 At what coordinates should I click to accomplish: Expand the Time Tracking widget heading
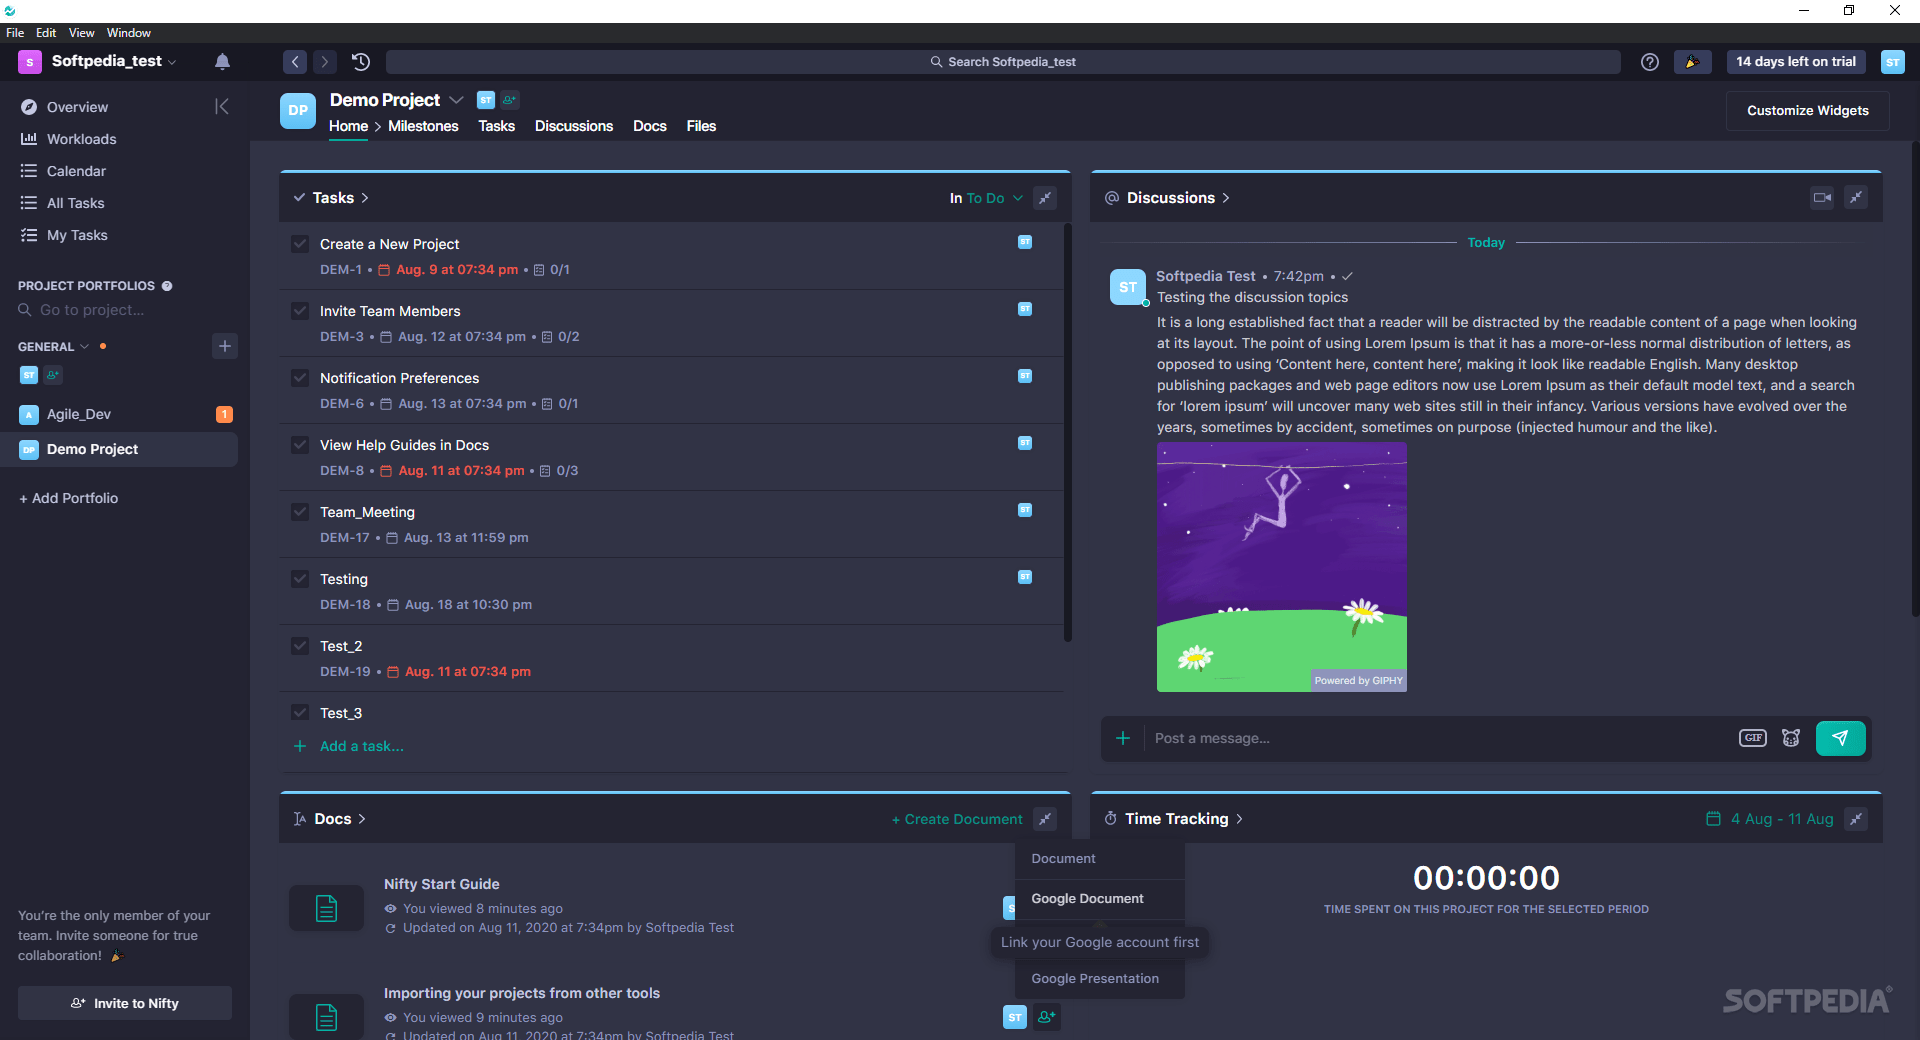click(x=1184, y=819)
